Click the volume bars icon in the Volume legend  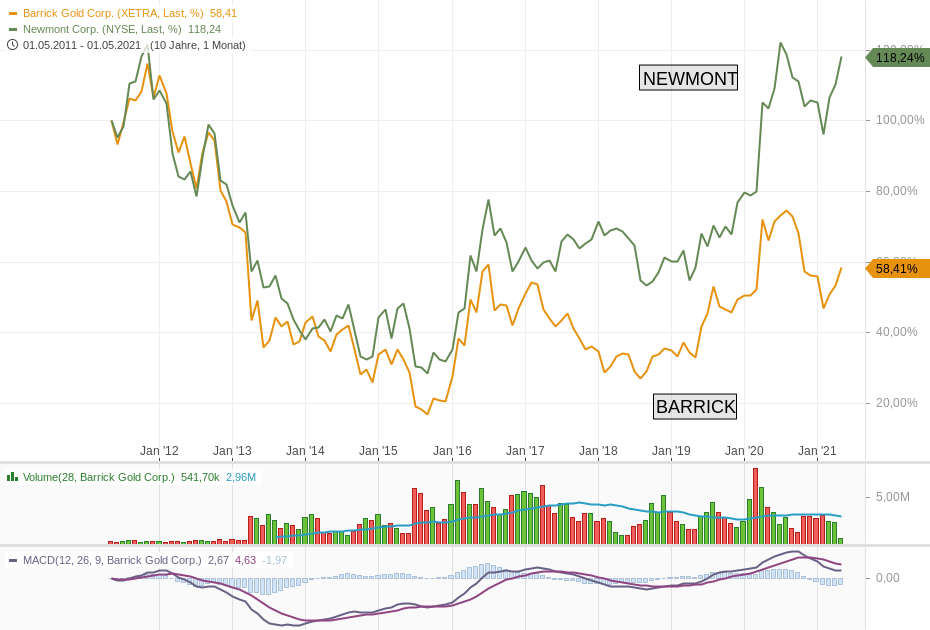pos(12,477)
